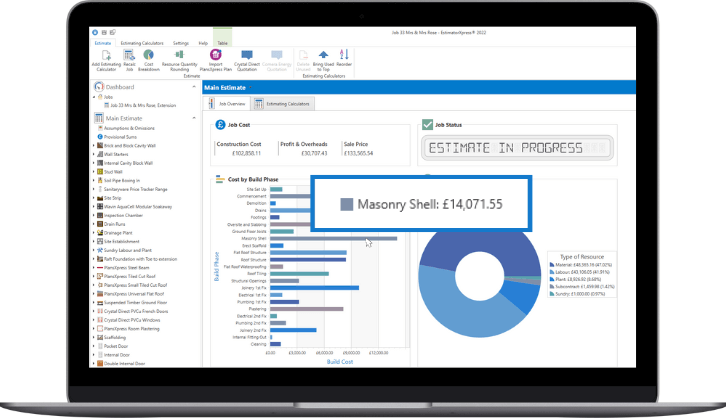Expand the Brick and Block Cavity Wall item

(x=94, y=145)
